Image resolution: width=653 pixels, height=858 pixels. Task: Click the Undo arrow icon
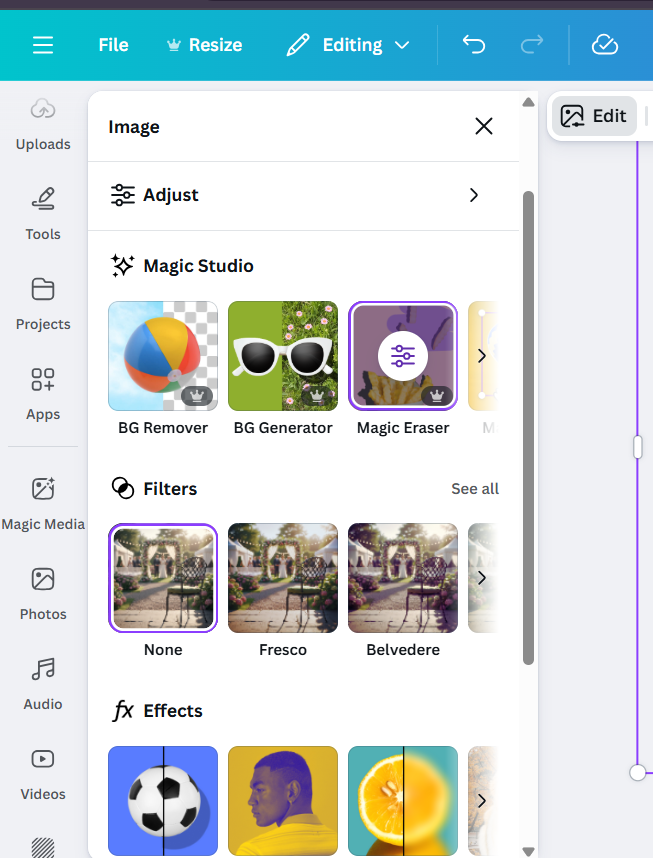(473, 45)
